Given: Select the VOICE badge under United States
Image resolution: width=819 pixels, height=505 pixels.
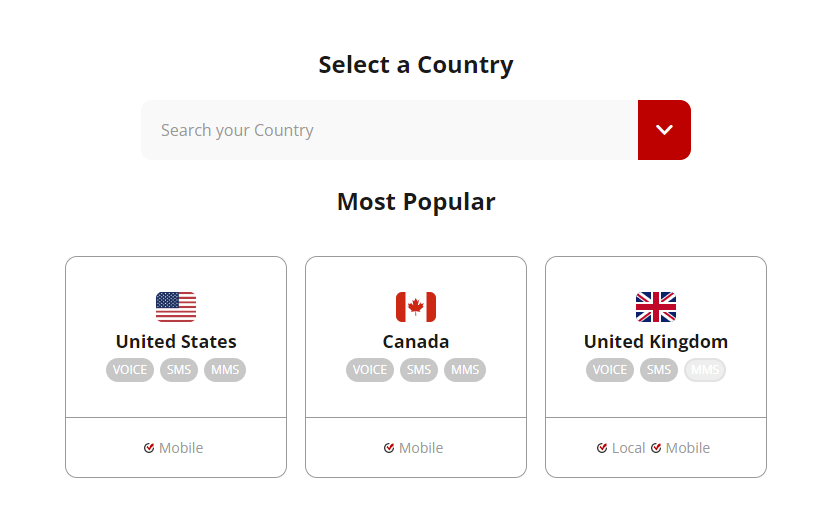Looking at the screenshot, I should (130, 370).
